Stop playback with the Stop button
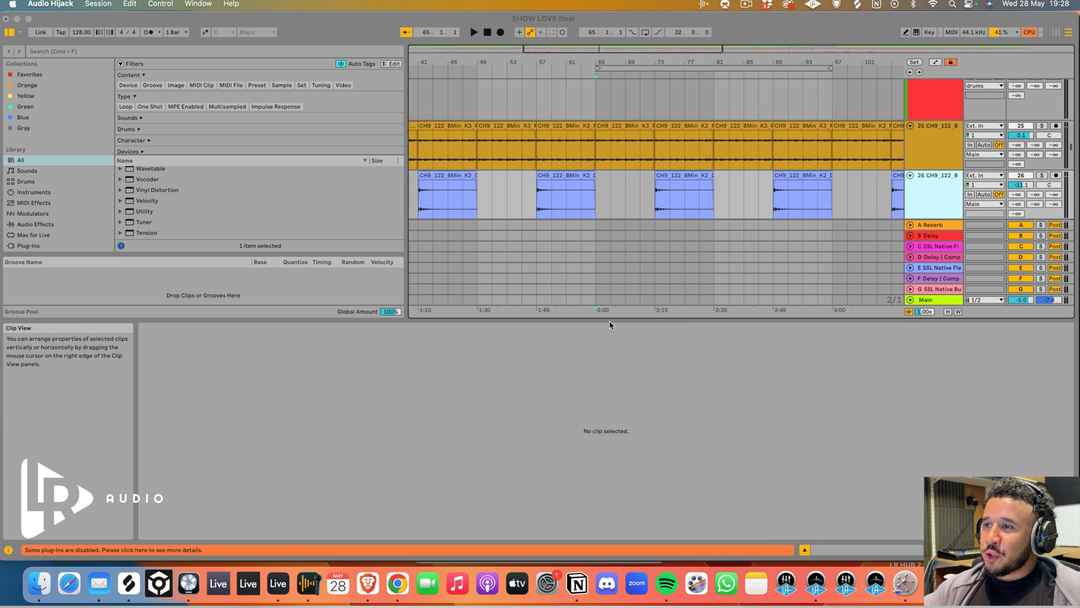 click(487, 32)
